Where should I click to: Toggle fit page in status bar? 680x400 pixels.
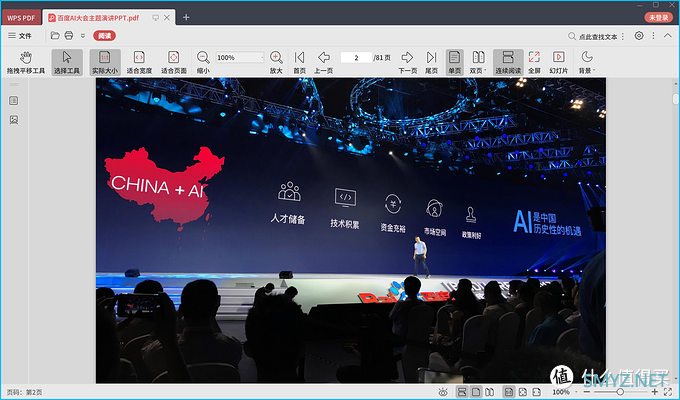pyautogui.click(x=523, y=392)
